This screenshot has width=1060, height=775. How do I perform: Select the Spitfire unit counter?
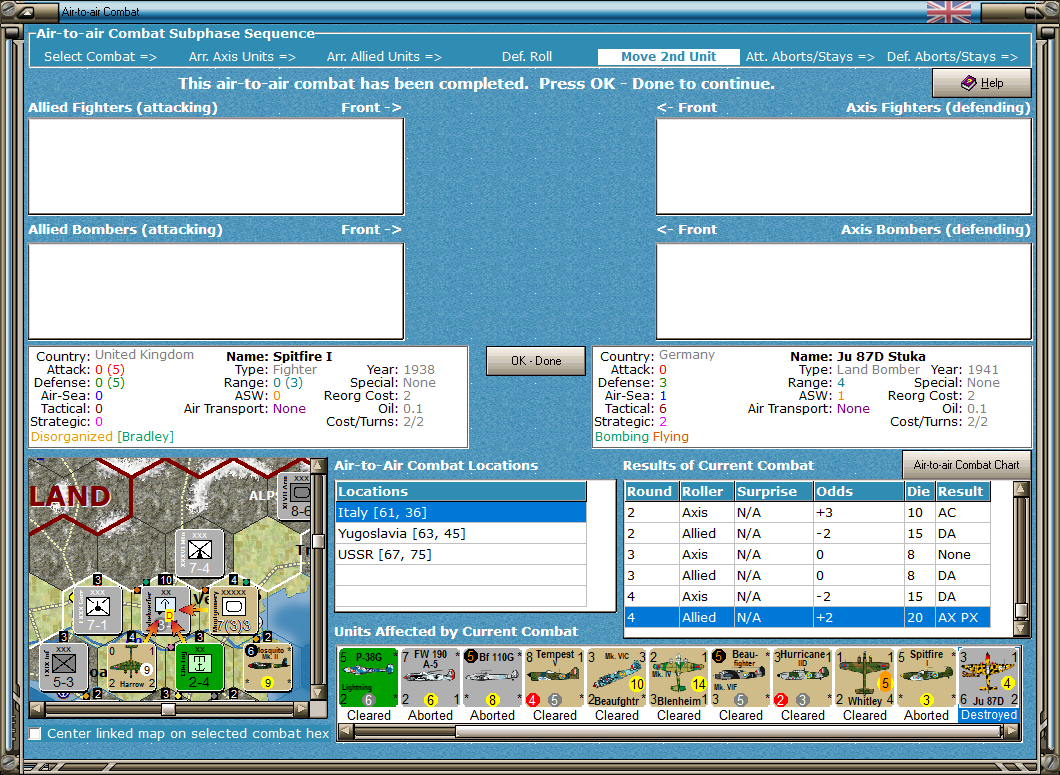tap(927, 678)
